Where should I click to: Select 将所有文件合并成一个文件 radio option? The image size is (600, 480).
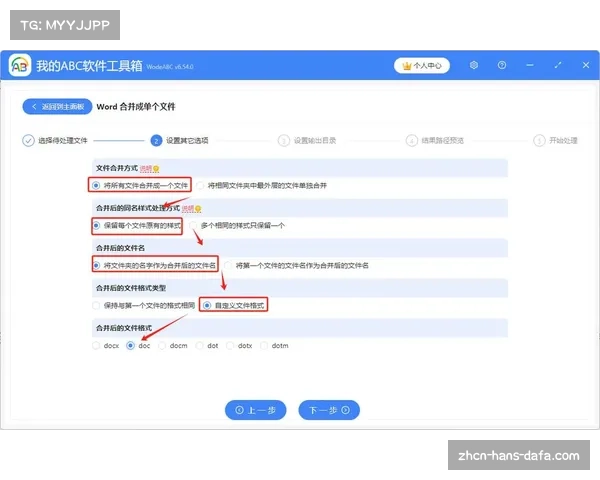[140, 186]
